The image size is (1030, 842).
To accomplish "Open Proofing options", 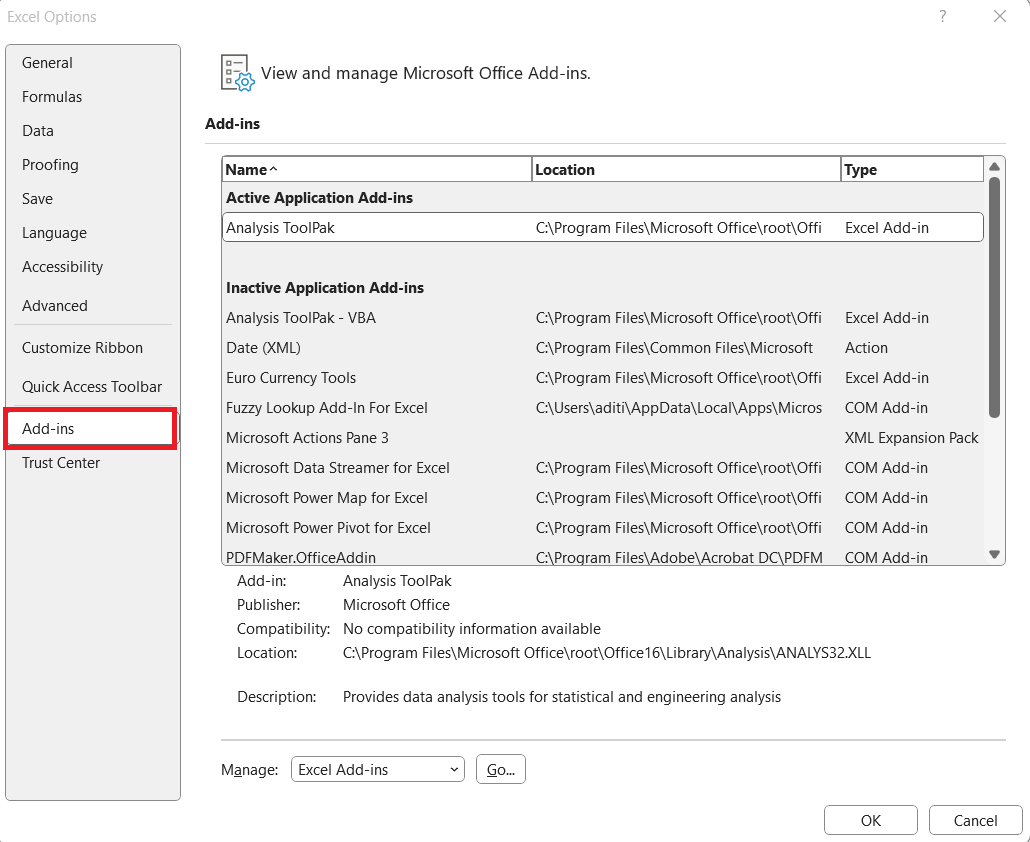I will 92,165.
